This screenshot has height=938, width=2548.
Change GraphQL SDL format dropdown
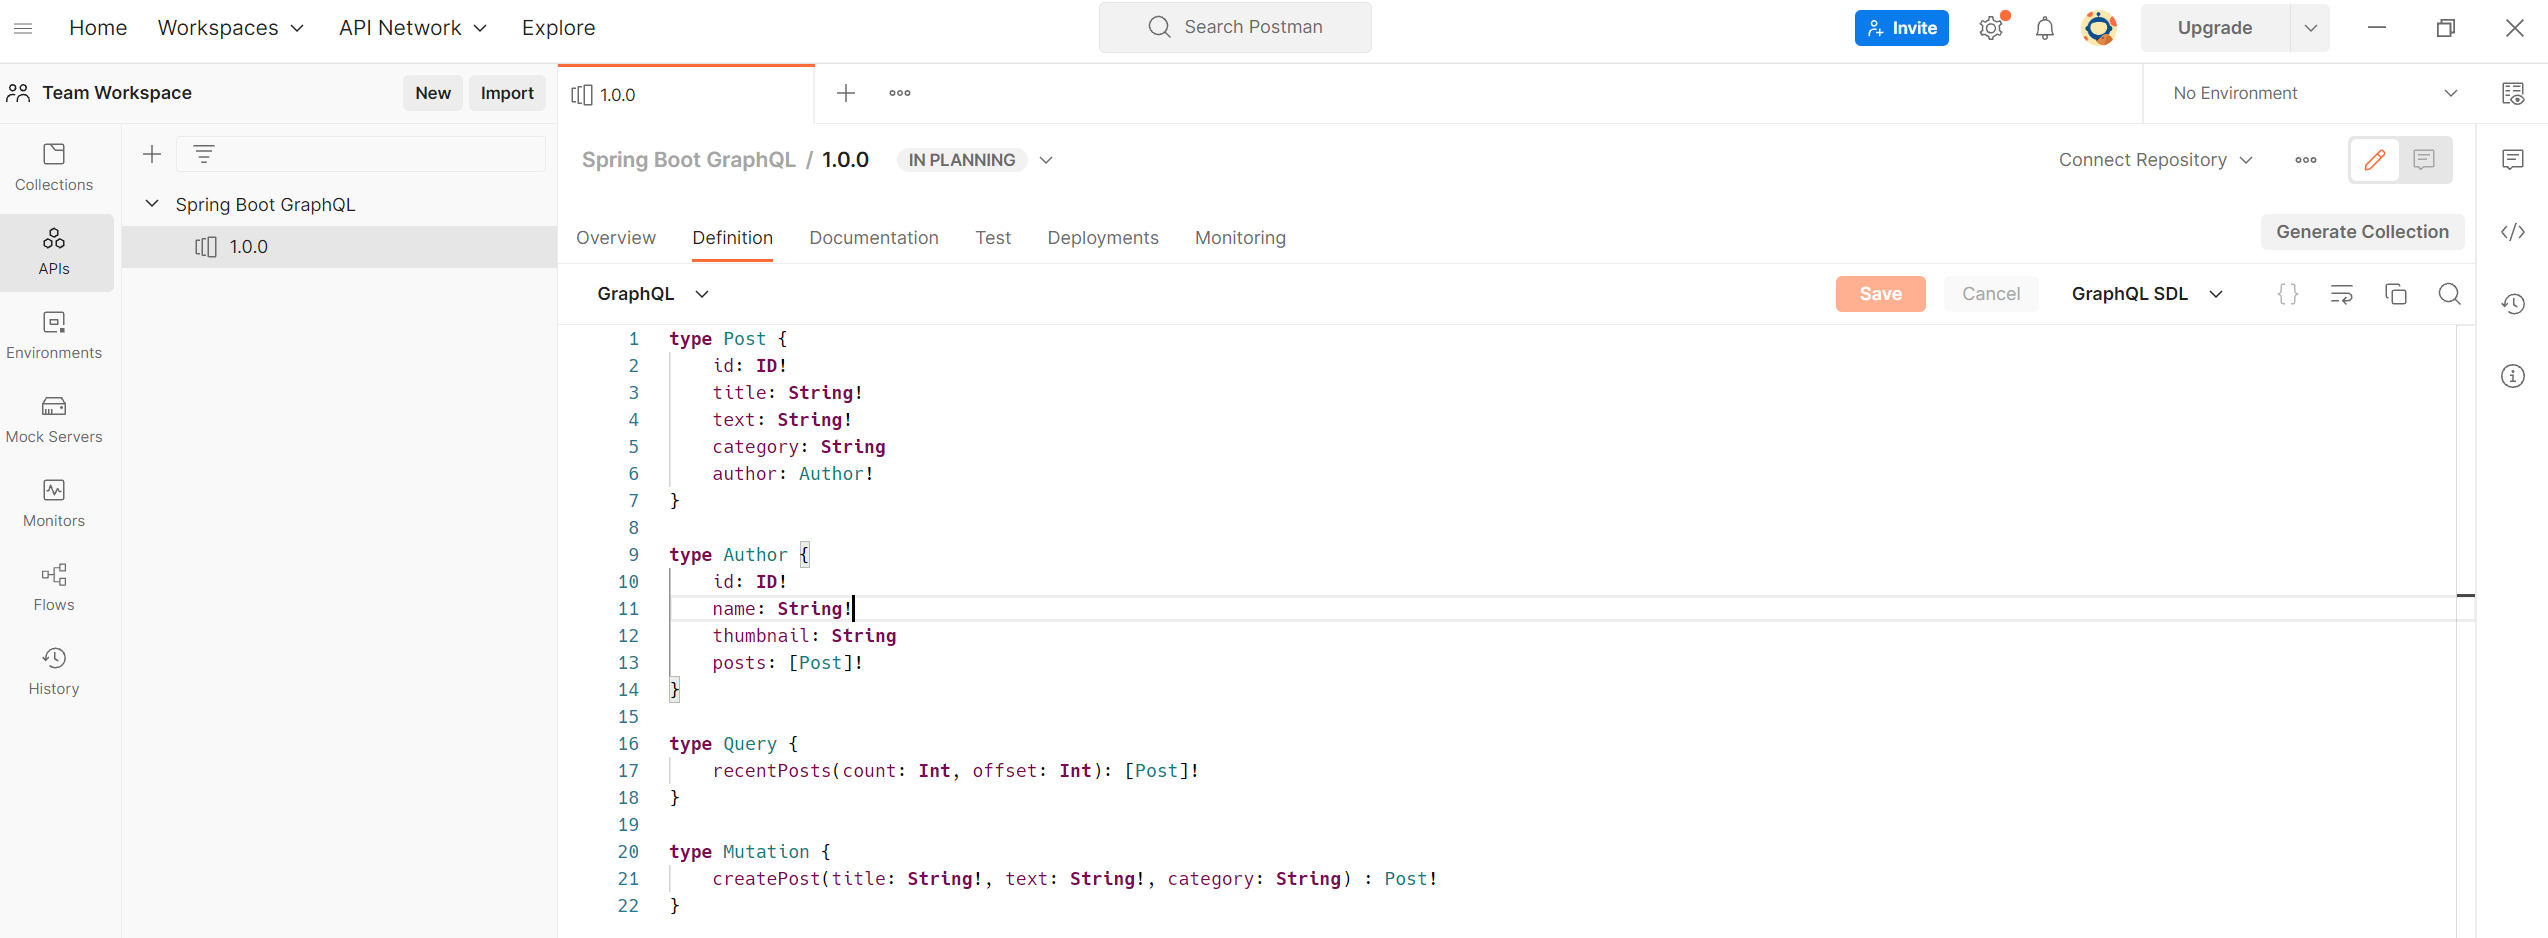(2147, 294)
